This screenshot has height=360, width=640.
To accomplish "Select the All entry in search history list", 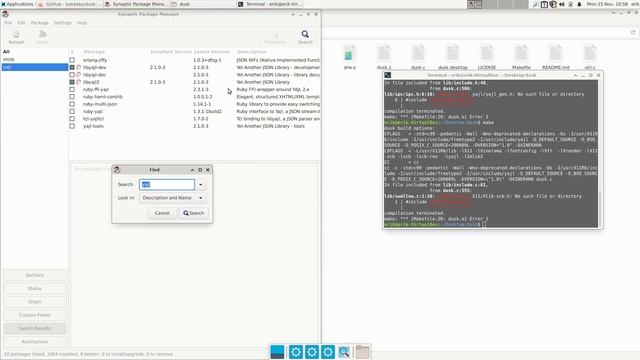I will [34, 52].
